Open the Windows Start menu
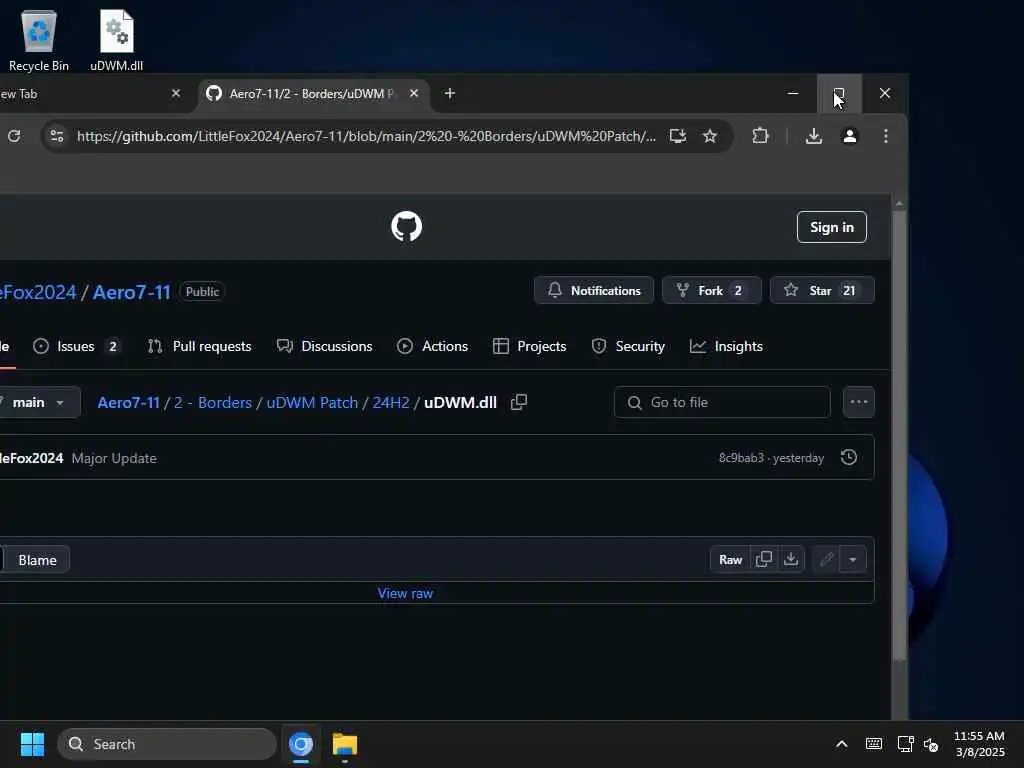Image resolution: width=1024 pixels, height=768 pixels. coord(32,744)
